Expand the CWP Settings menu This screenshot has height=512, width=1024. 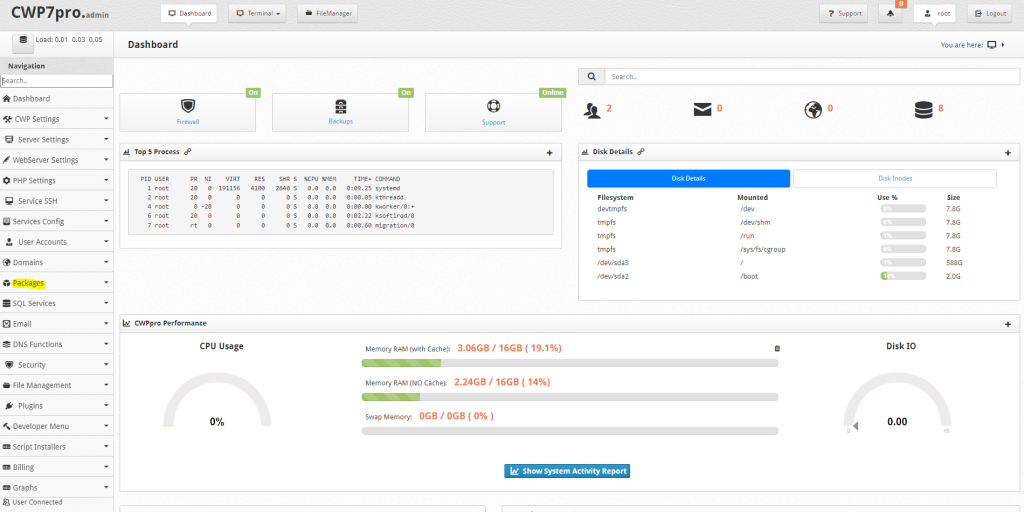click(56, 120)
